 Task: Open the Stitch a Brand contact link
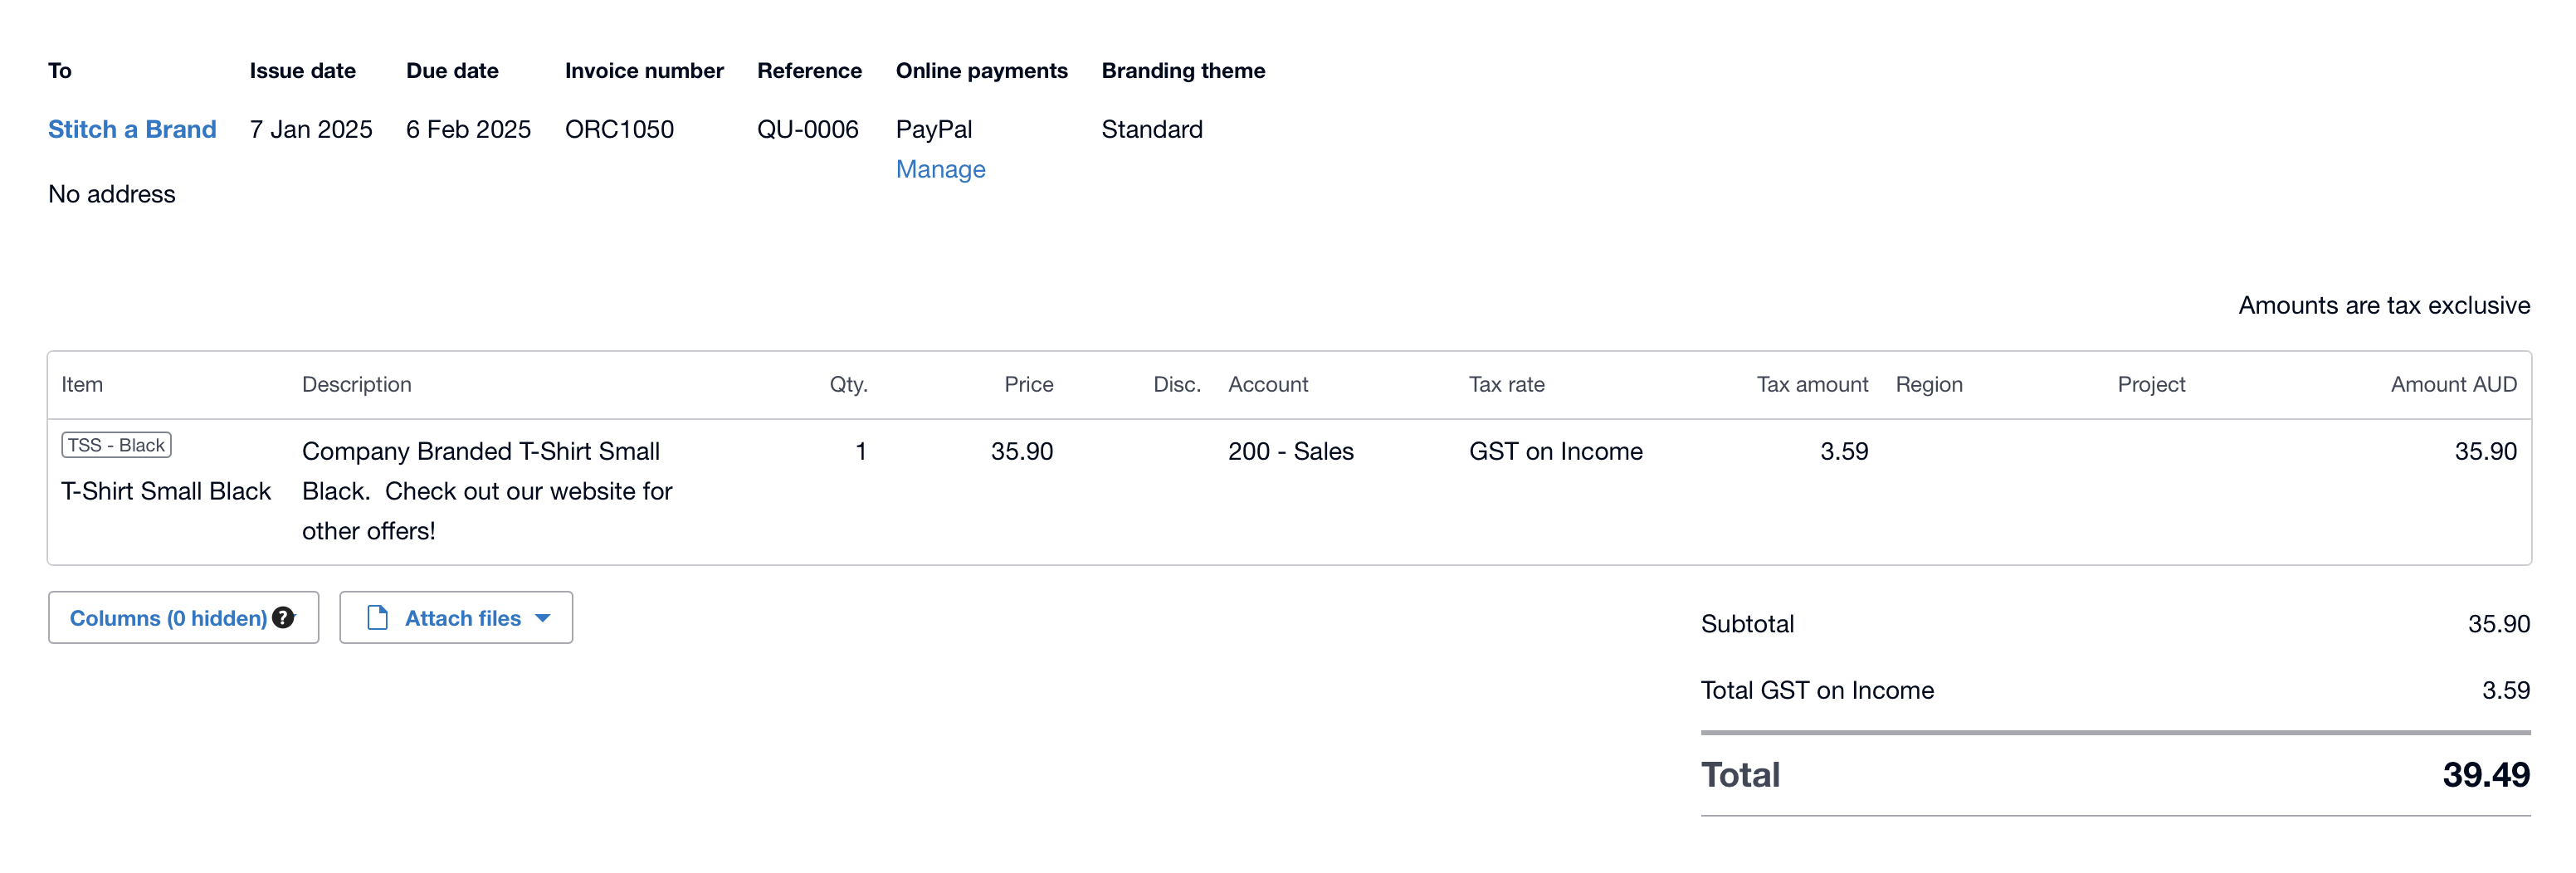tap(132, 129)
